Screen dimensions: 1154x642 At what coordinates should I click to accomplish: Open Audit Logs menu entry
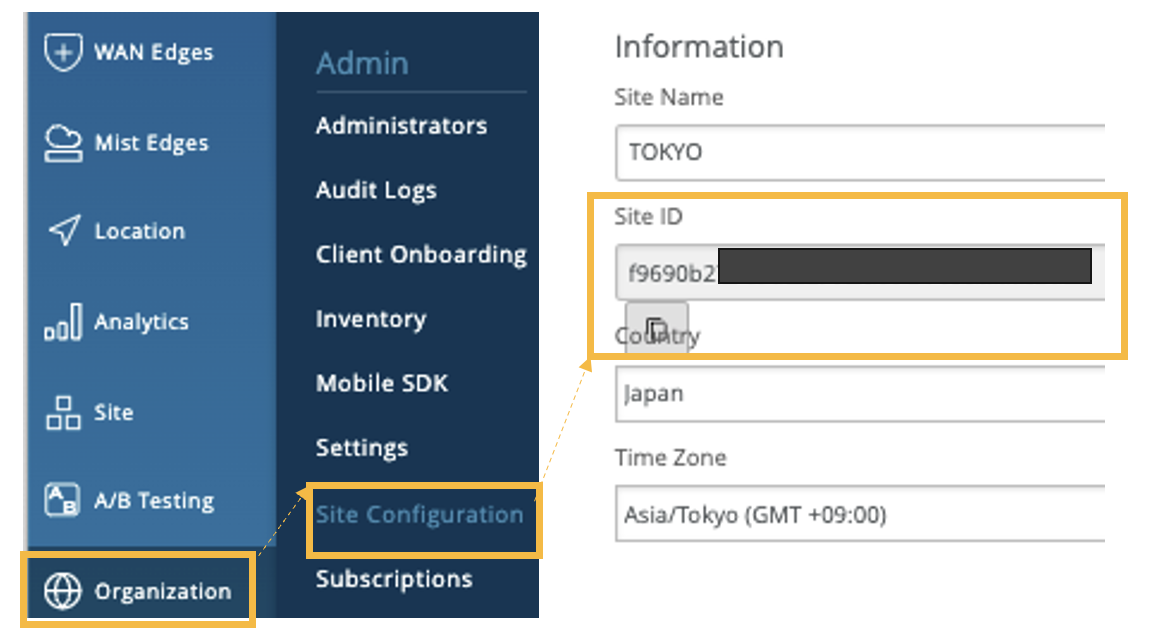tap(376, 190)
